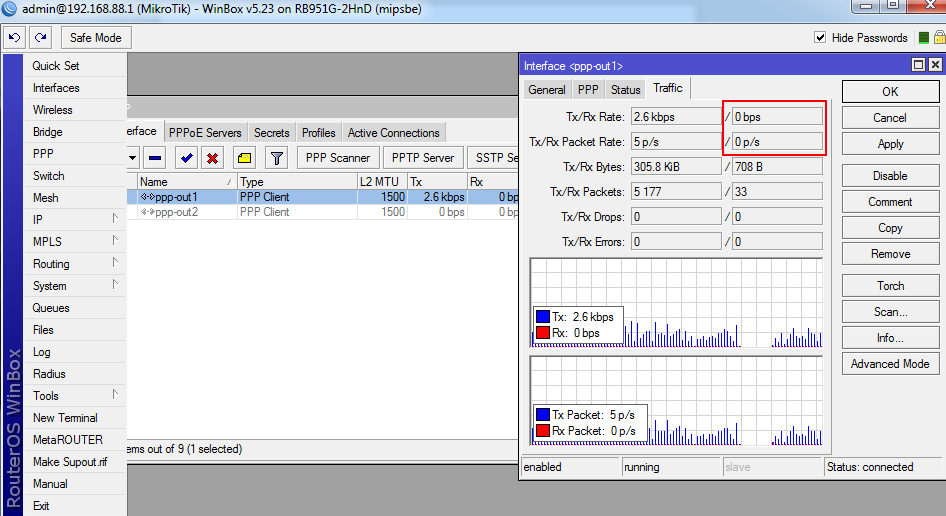Expand the IP submenu

pyautogui.click(x=115, y=218)
